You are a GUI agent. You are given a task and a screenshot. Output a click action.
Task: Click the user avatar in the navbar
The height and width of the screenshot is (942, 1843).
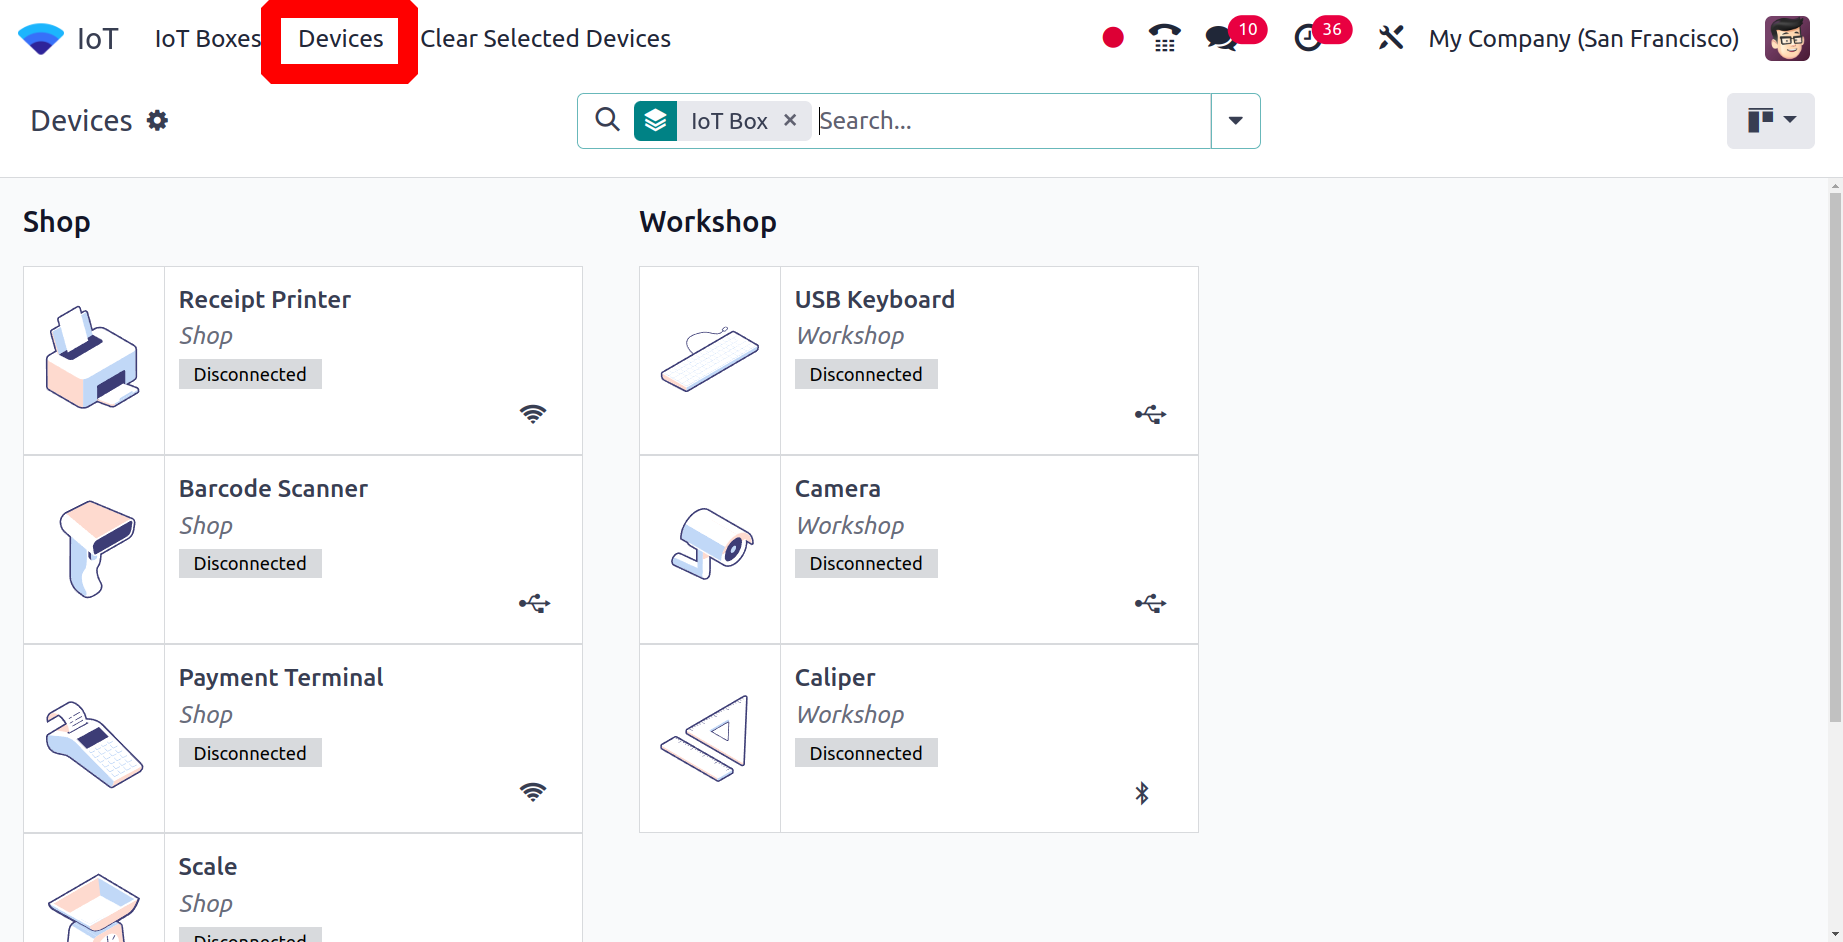pos(1787,39)
